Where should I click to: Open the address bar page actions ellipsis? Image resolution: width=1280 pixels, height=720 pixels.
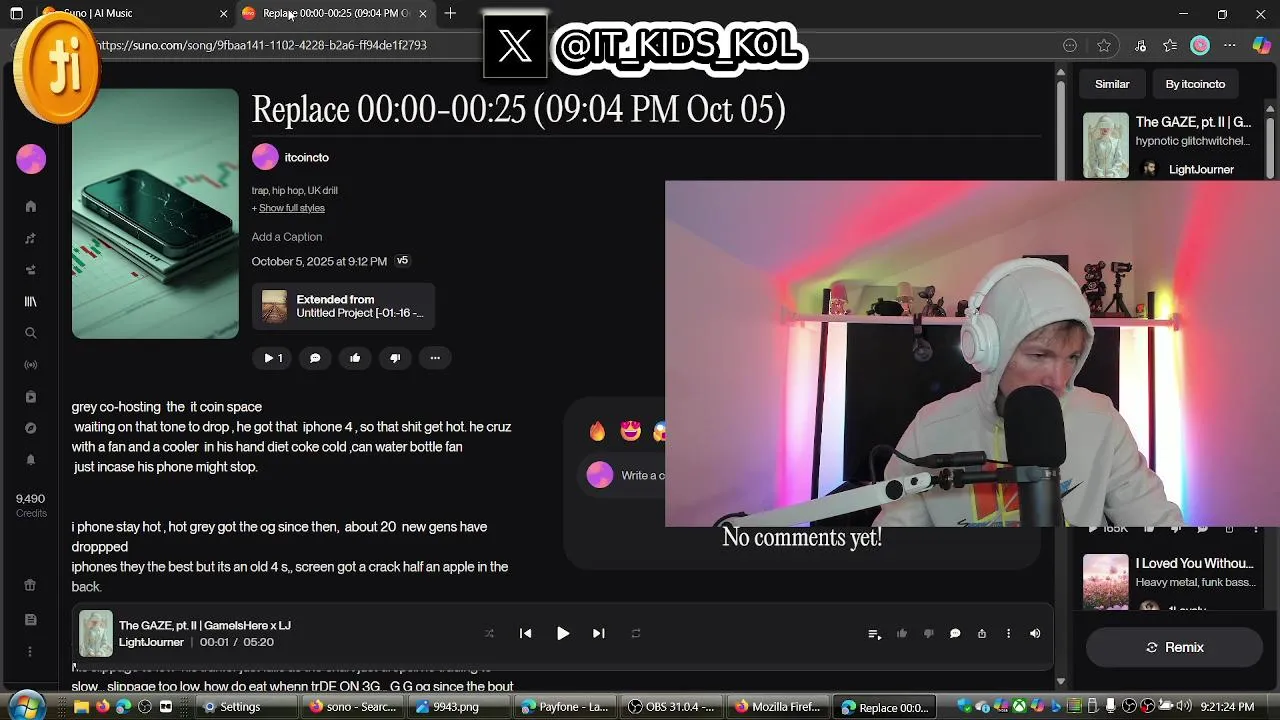(x=1070, y=45)
